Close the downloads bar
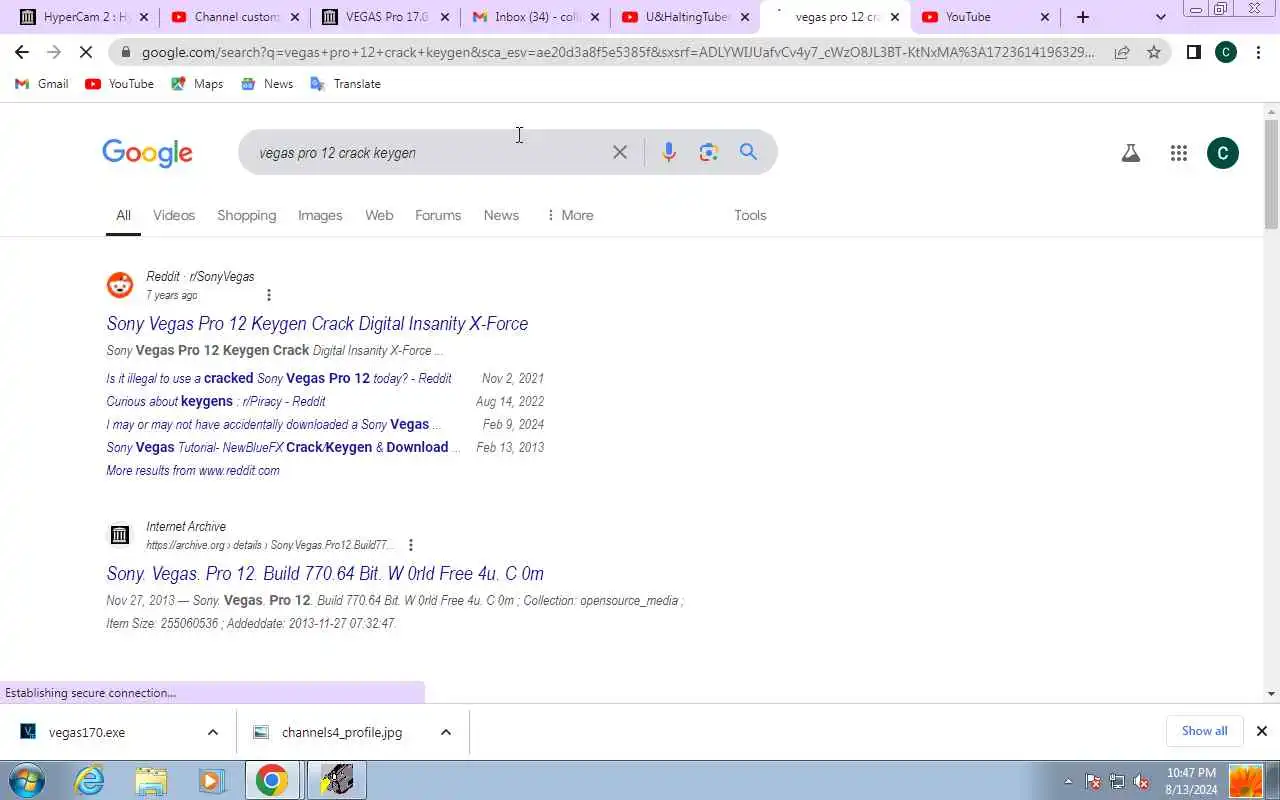 point(1261,731)
